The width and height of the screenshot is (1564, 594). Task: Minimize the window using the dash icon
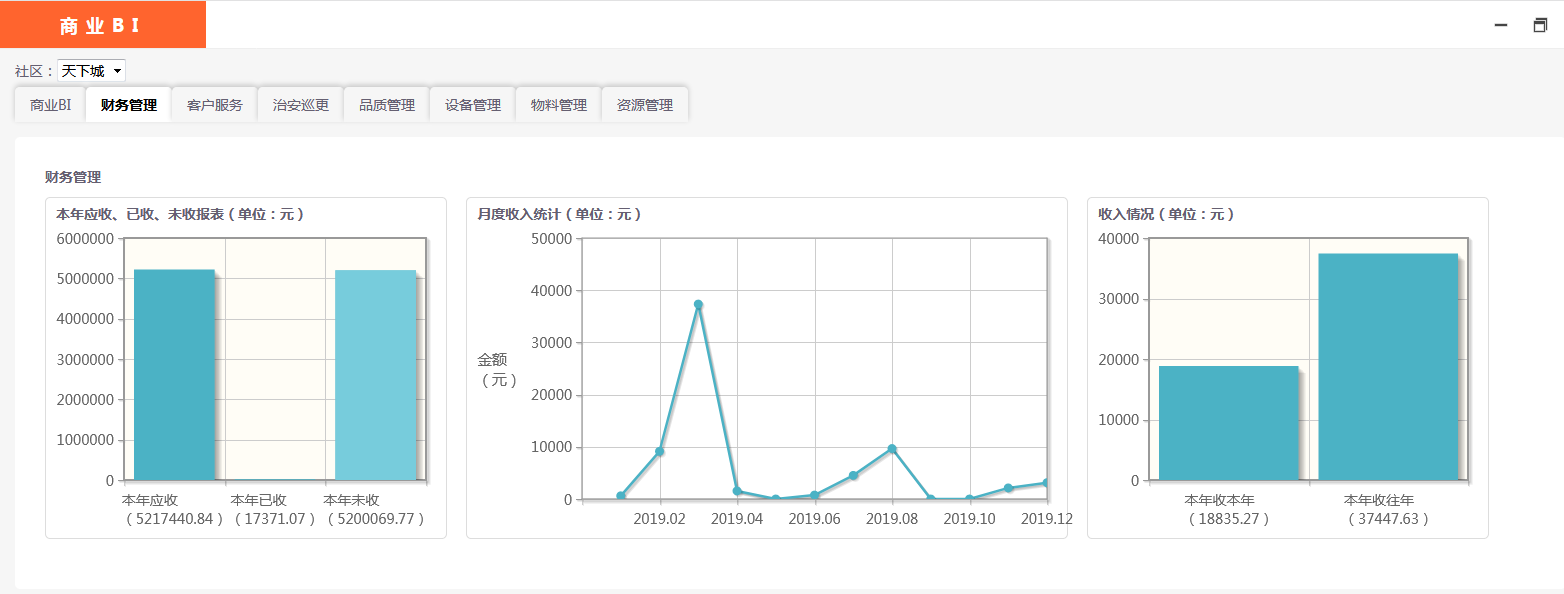(1500, 26)
